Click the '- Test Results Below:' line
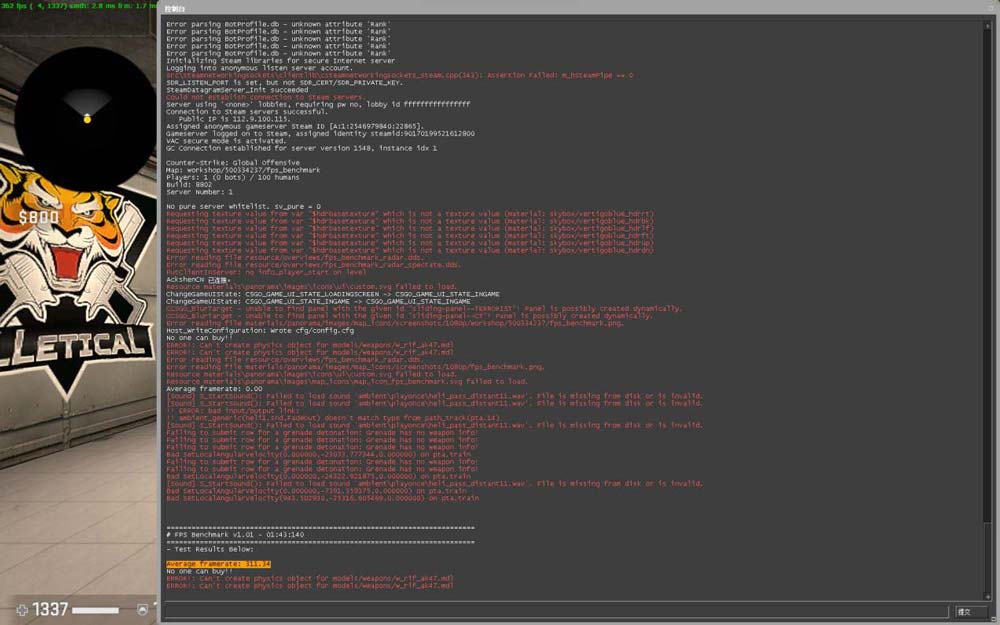The image size is (1000, 625). click(210, 550)
